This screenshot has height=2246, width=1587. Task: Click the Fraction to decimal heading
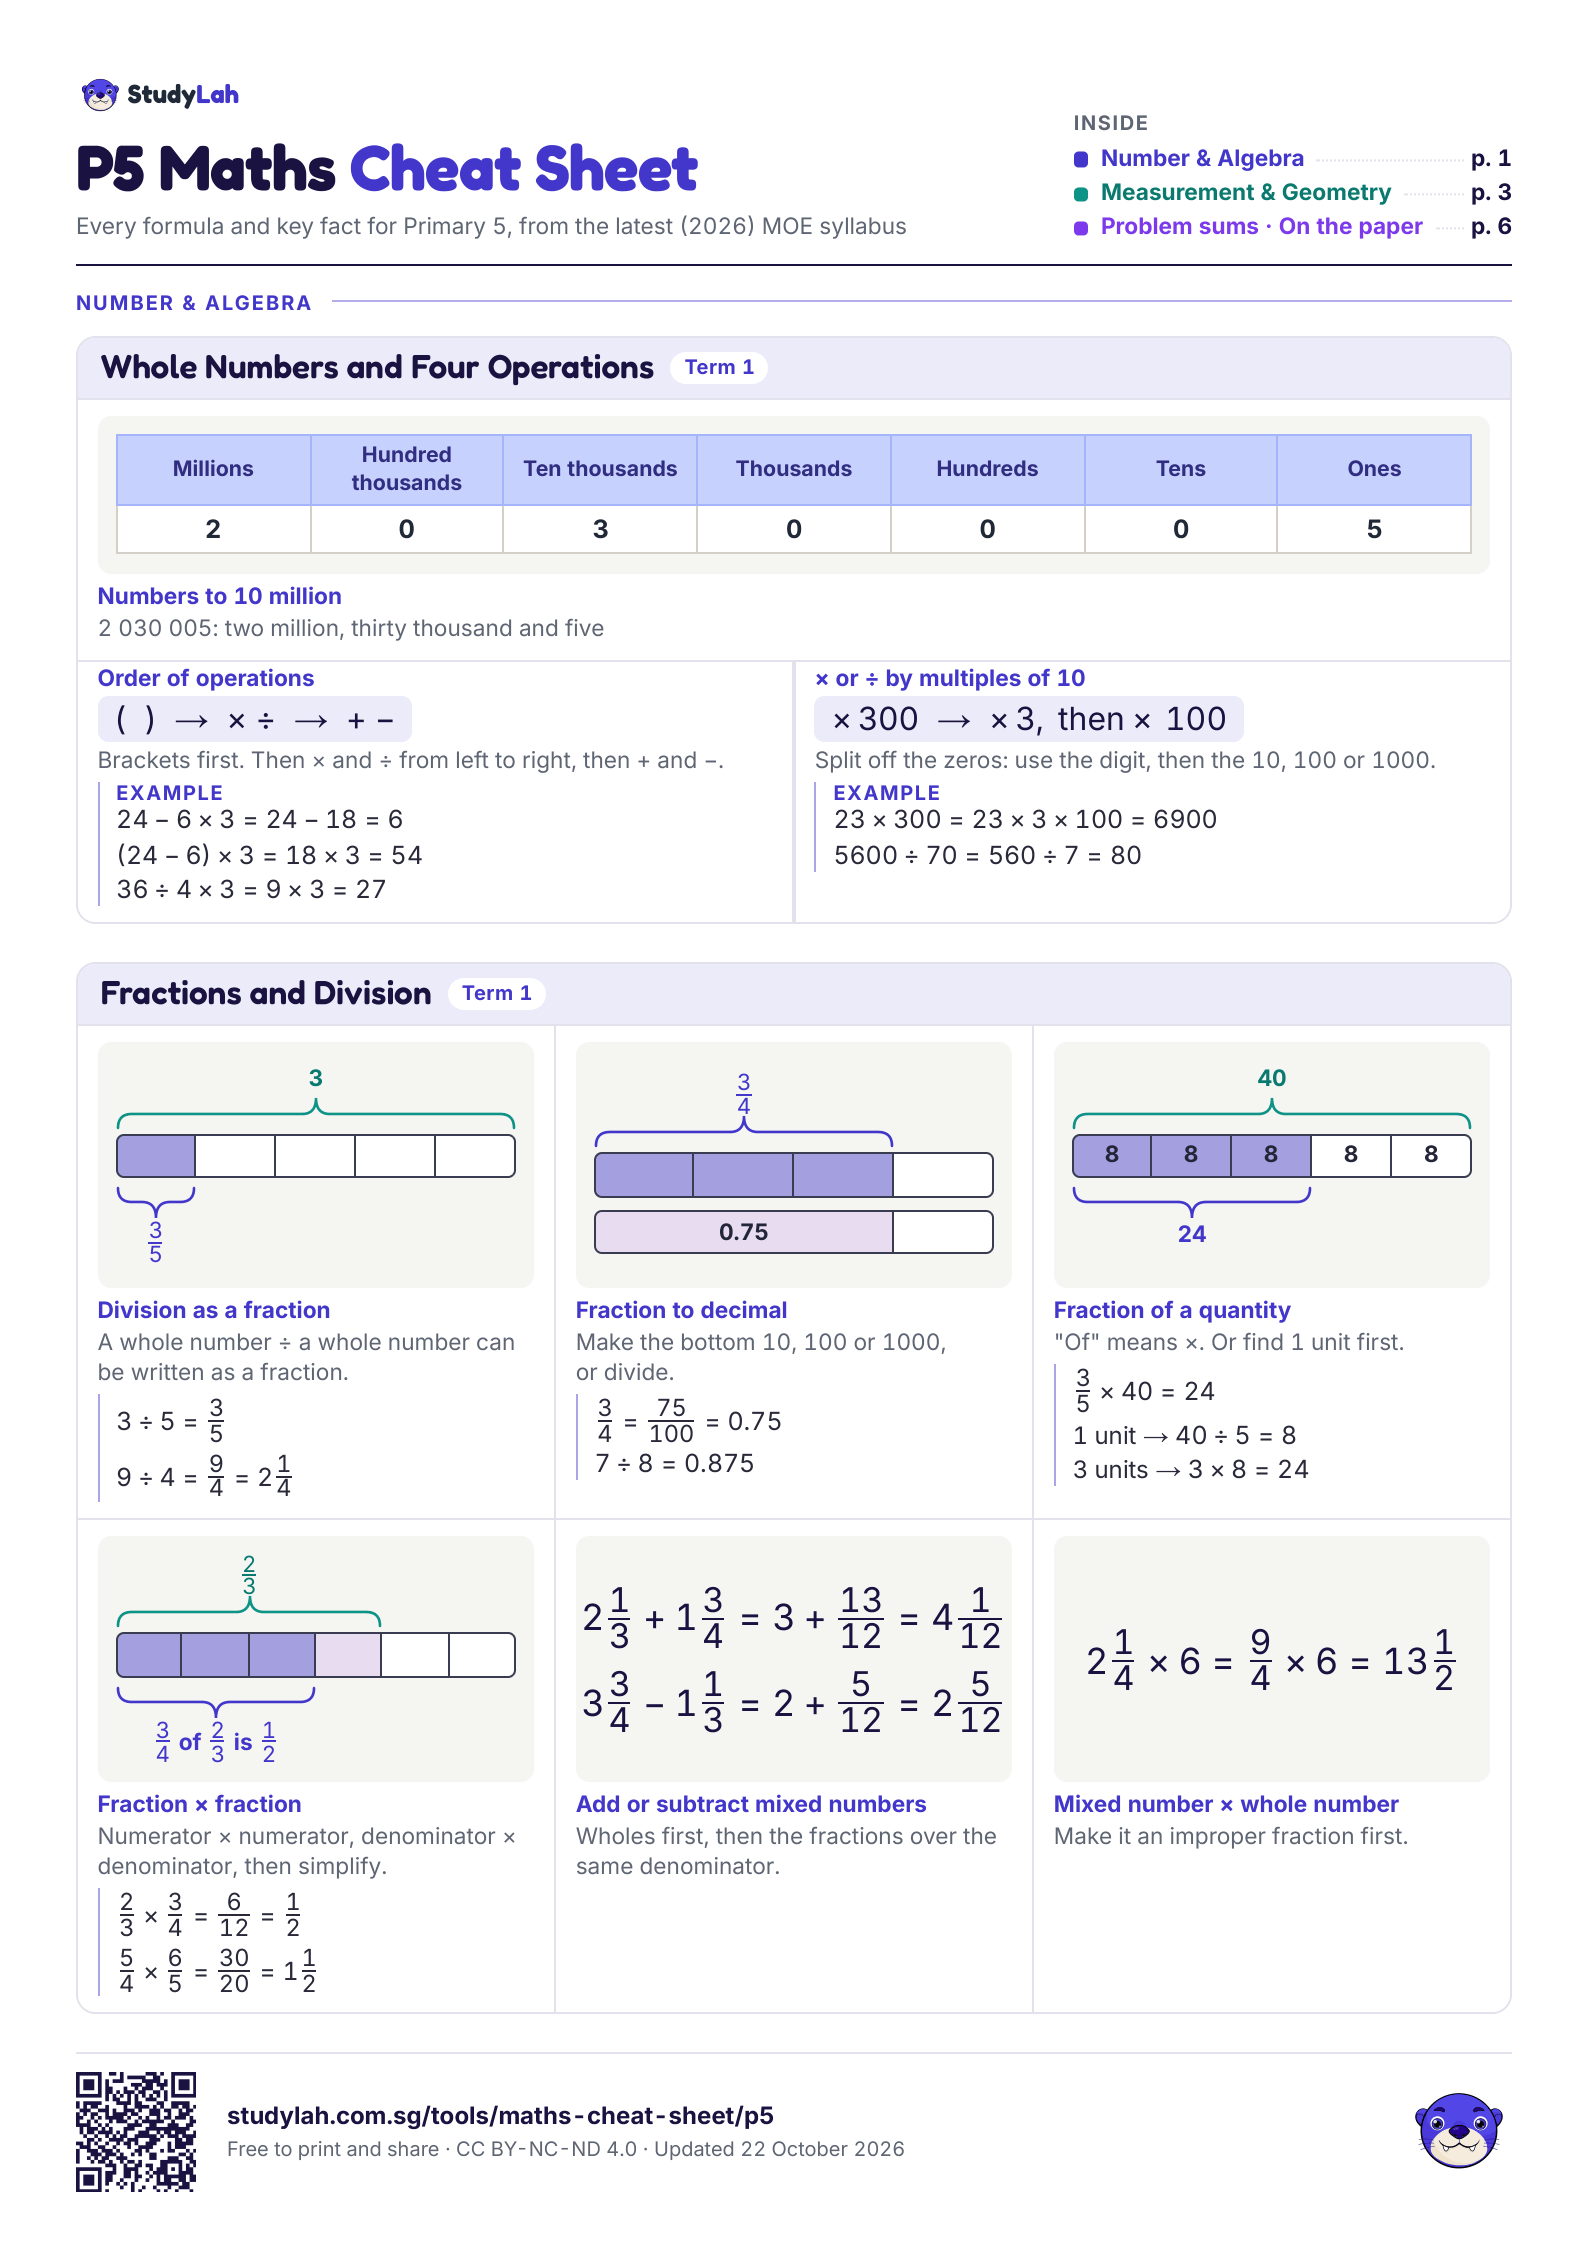point(681,1310)
